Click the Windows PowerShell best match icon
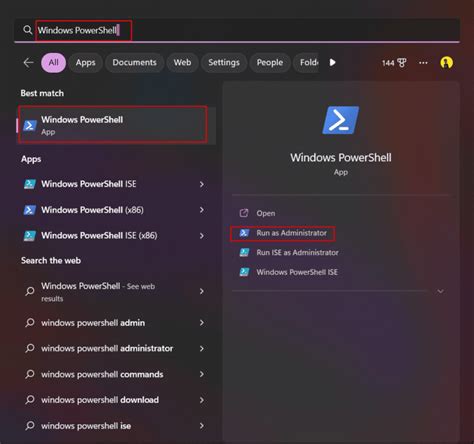Viewport: 474px width, 444px height. pyautogui.click(x=30, y=125)
